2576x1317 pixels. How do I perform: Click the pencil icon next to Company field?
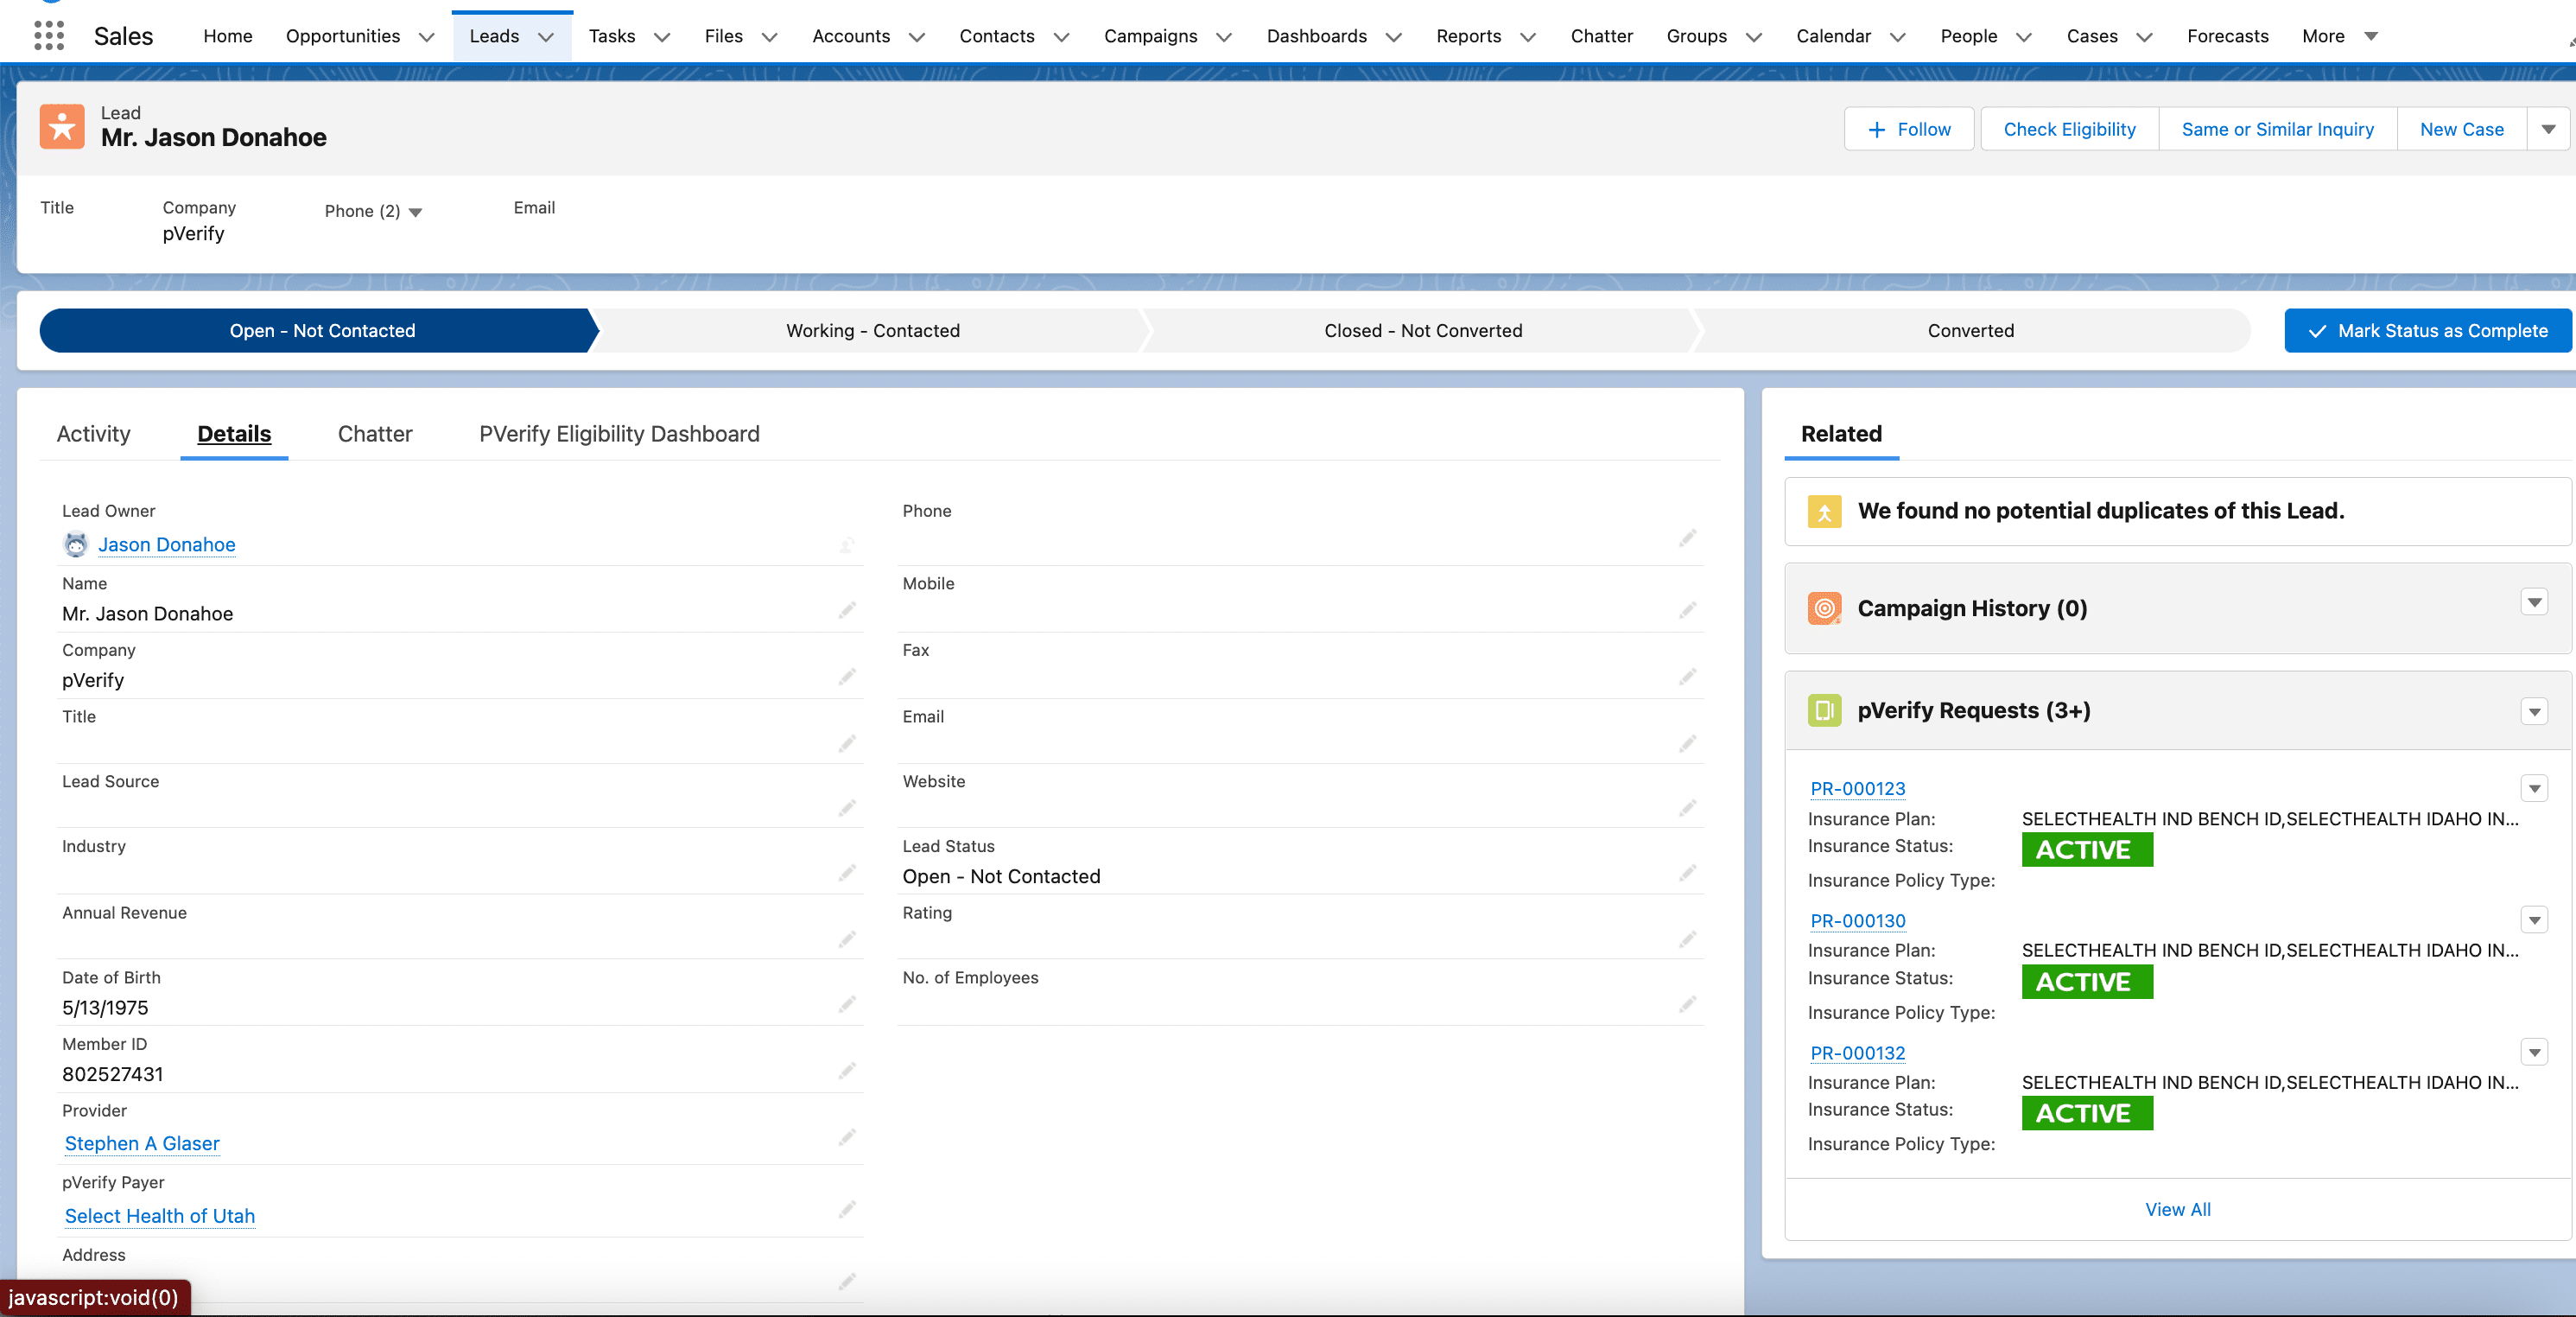pos(847,677)
